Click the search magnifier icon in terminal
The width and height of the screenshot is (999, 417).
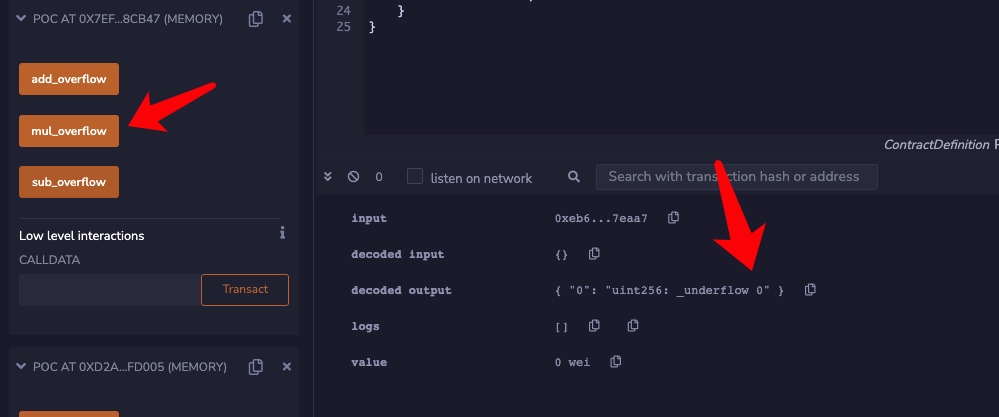[574, 177]
